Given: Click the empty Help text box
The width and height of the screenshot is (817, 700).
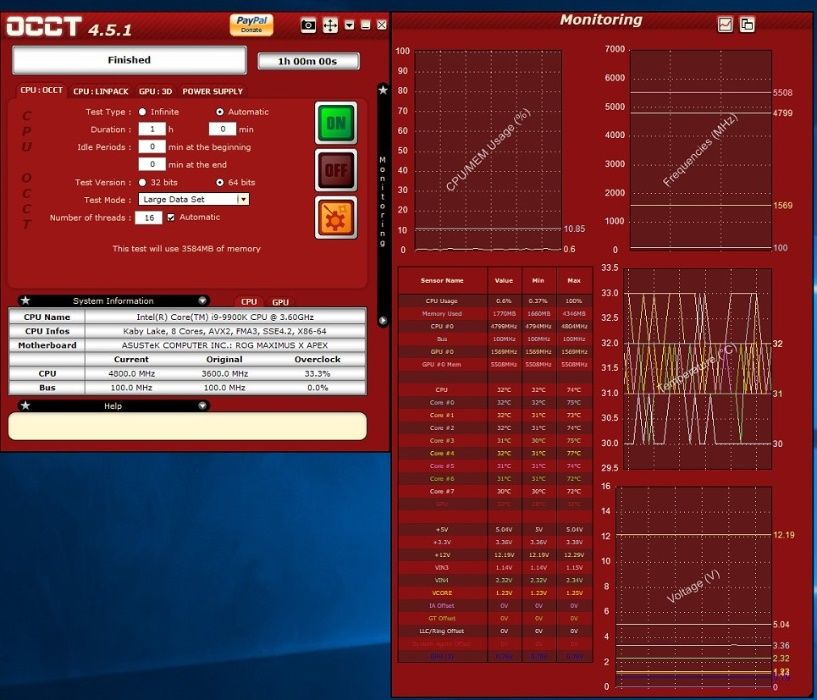Looking at the screenshot, I should click(x=188, y=426).
